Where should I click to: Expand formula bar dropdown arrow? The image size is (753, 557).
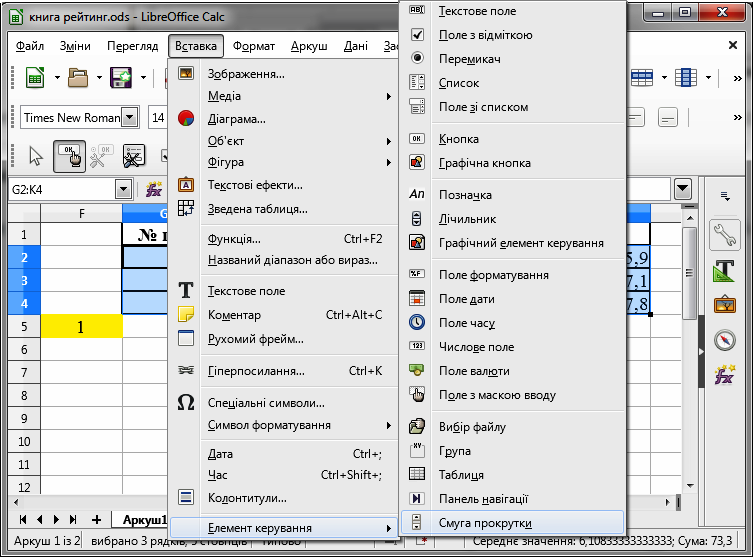[682, 189]
